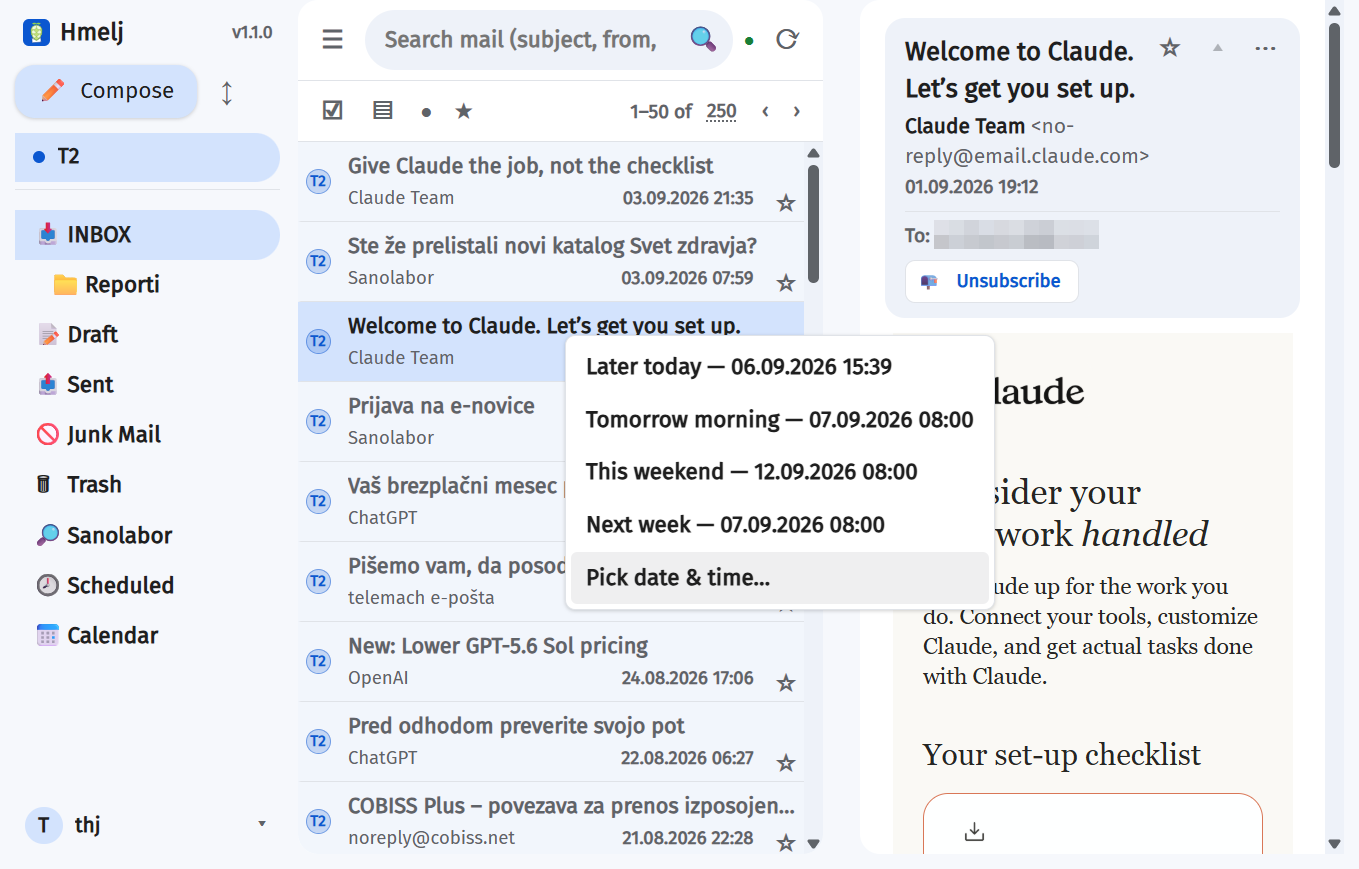Screen dimensions: 1359x869
Task: Click the green connection status dot
Action: 749,41
